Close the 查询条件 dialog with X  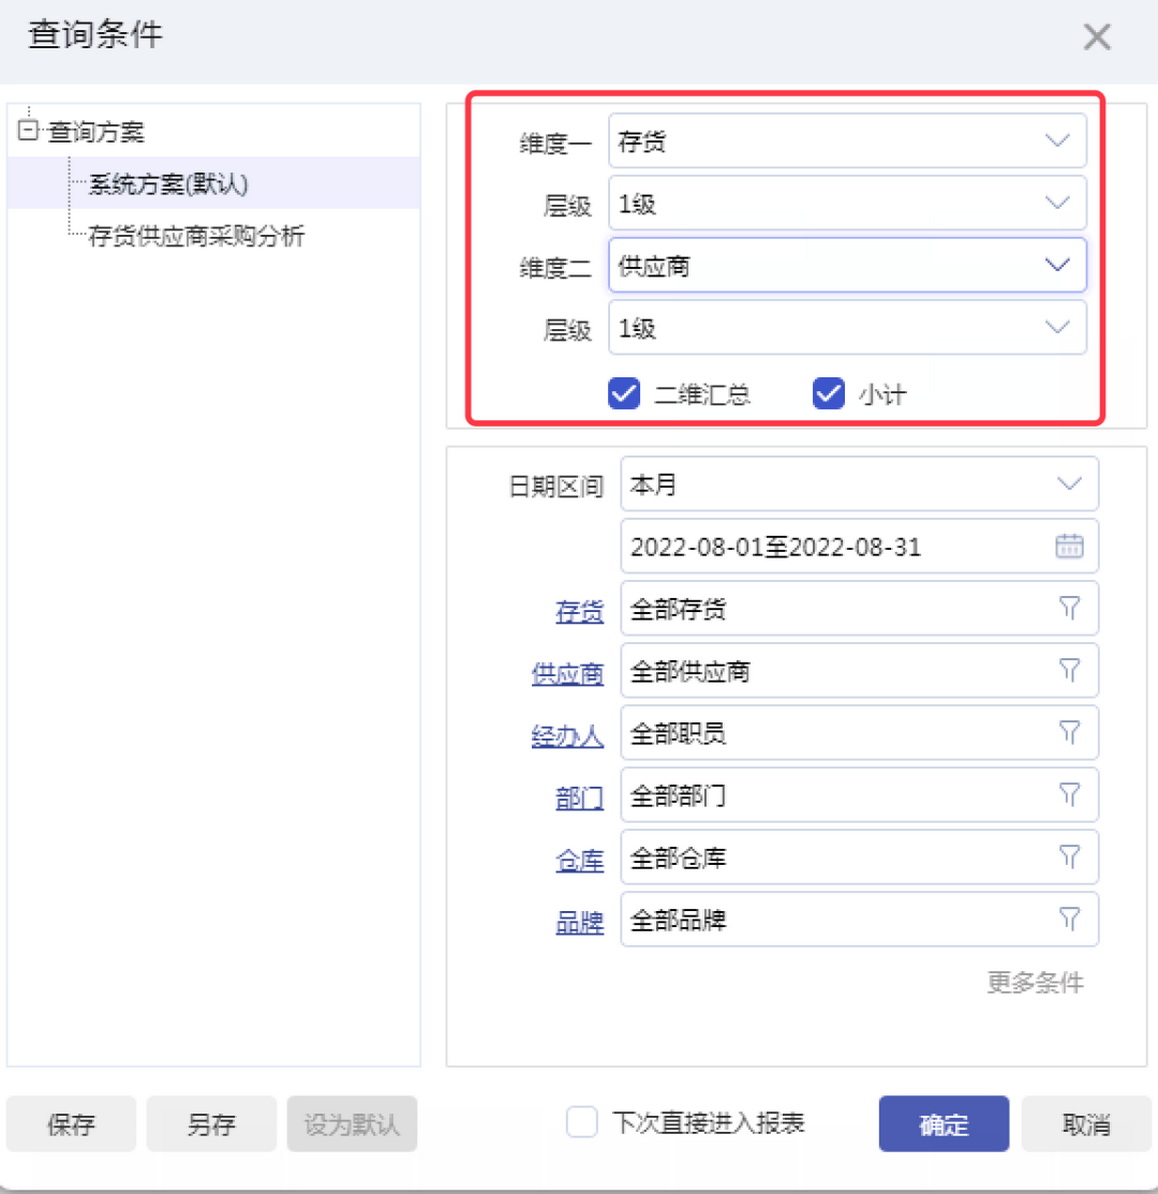[x=1097, y=37]
